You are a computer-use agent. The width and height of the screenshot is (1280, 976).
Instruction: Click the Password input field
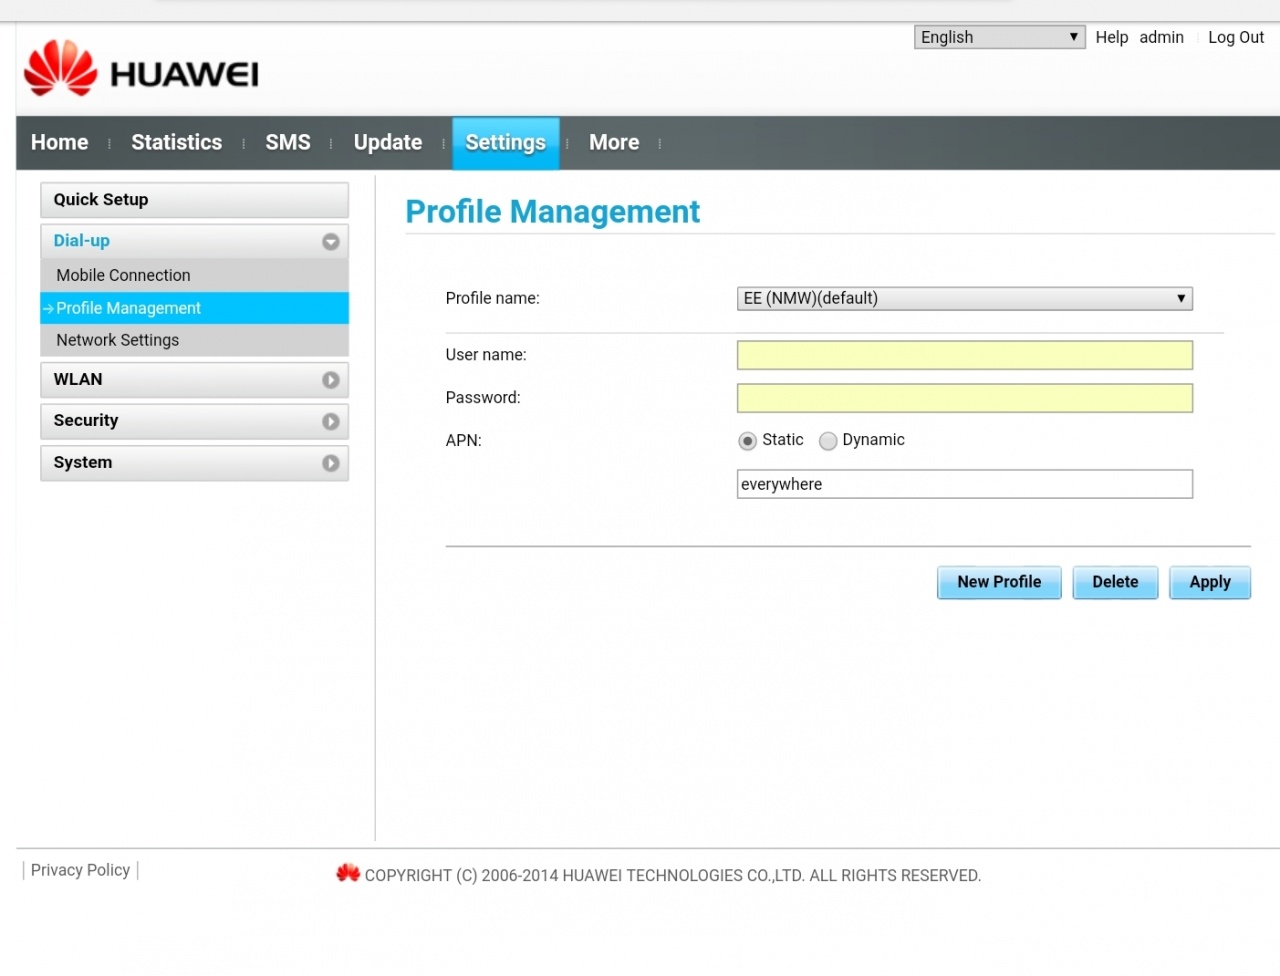pyautogui.click(x=965, y=398)
